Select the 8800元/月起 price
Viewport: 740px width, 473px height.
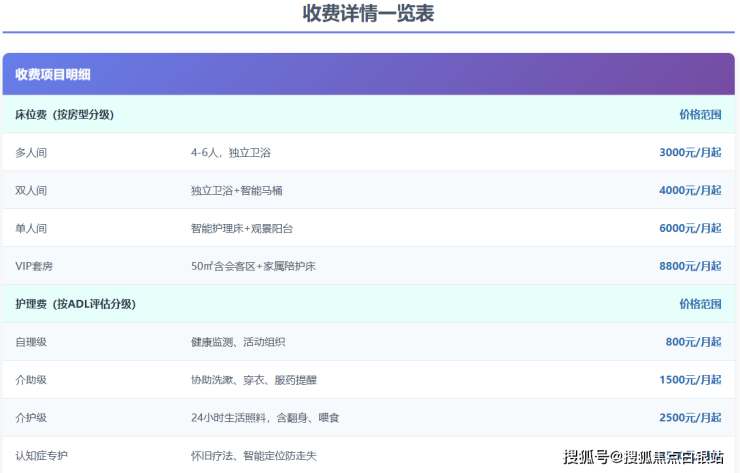point(690,266)
